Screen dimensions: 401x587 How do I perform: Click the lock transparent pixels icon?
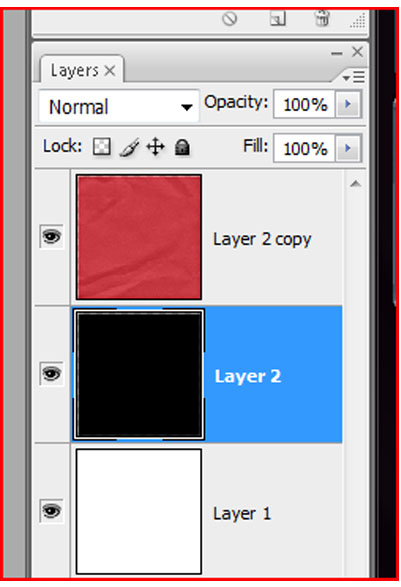[102, 146]
